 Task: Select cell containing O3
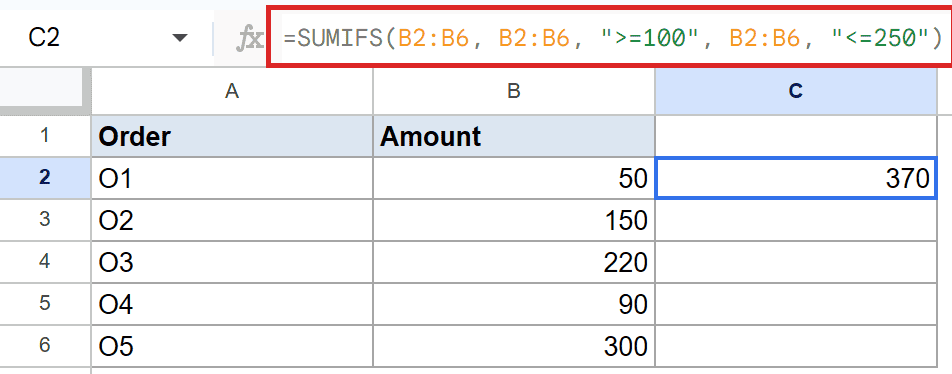tap(232, 262)
